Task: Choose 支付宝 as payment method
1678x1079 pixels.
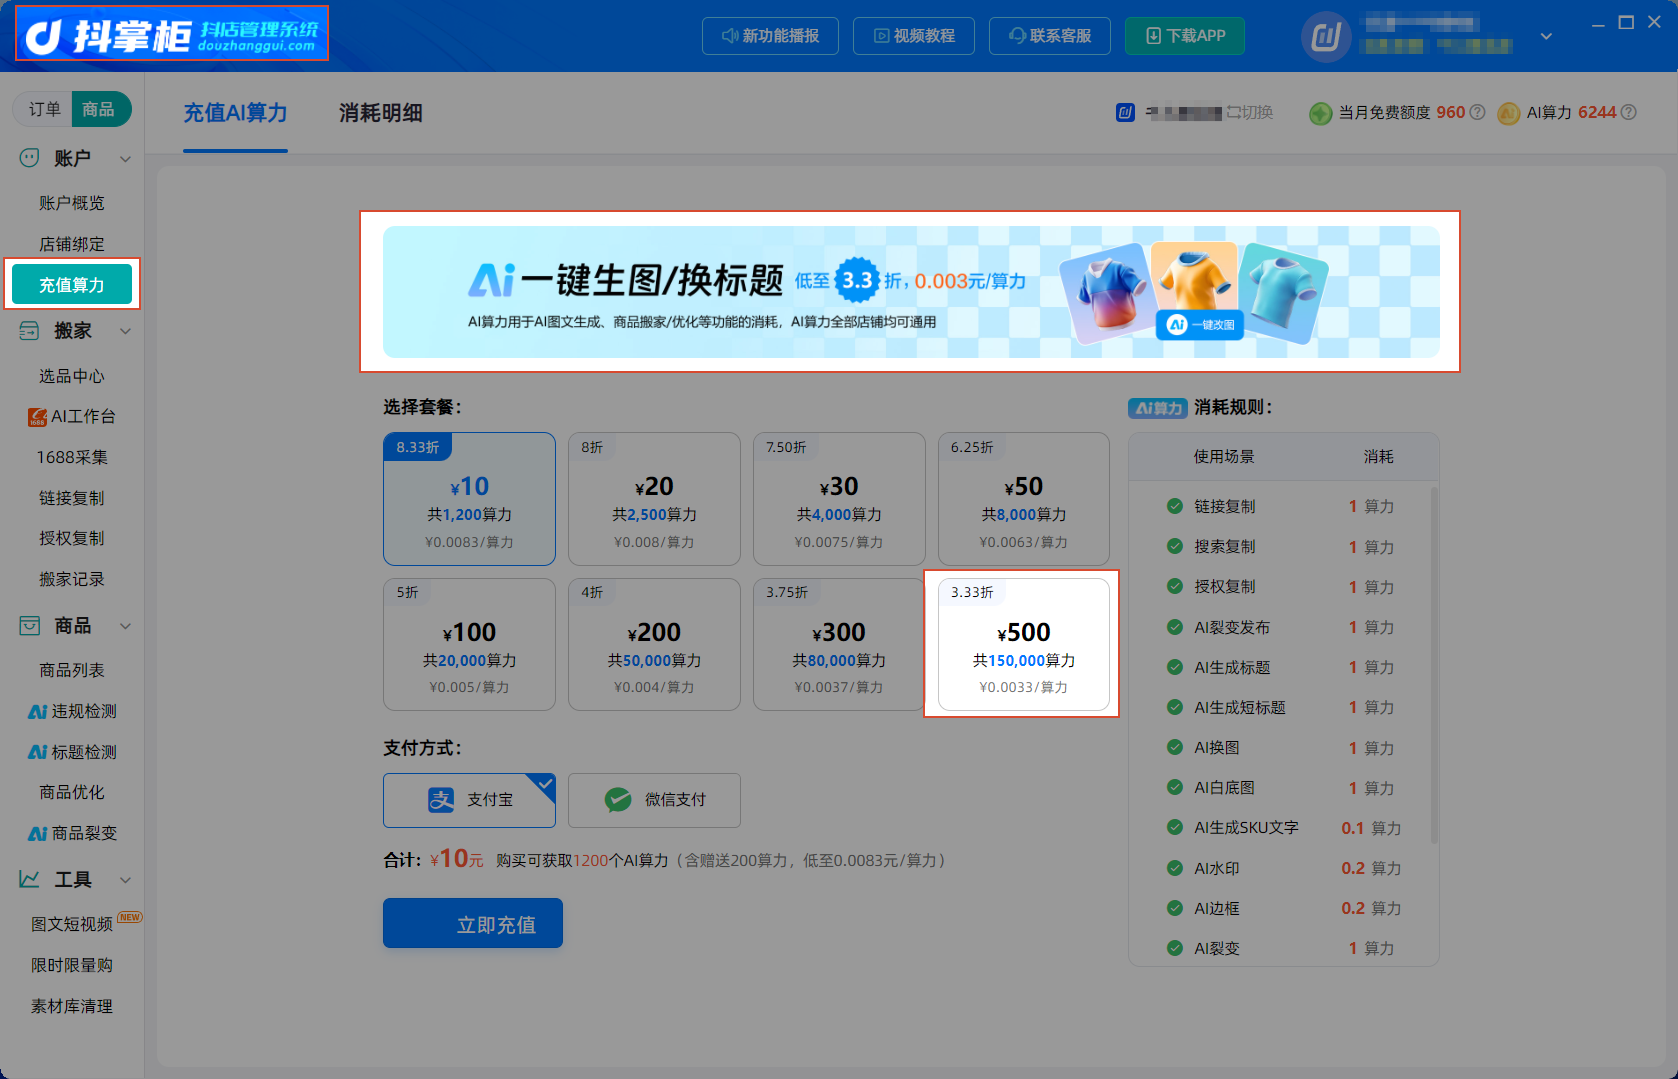Action: [x=469, y=800]
